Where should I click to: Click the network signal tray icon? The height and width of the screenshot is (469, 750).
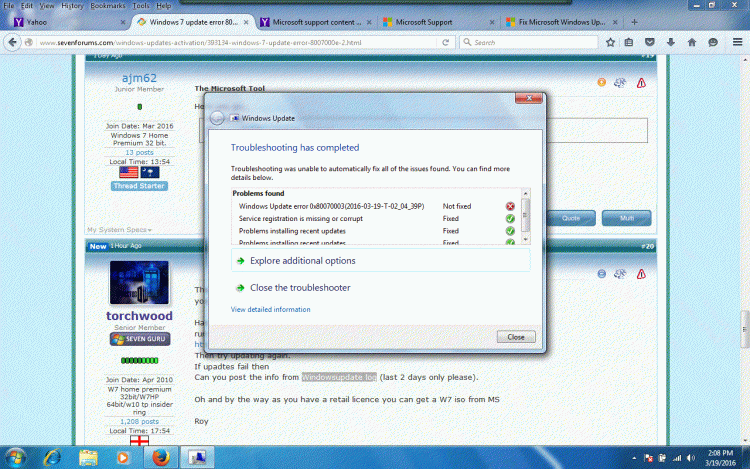tap(676, 458)
